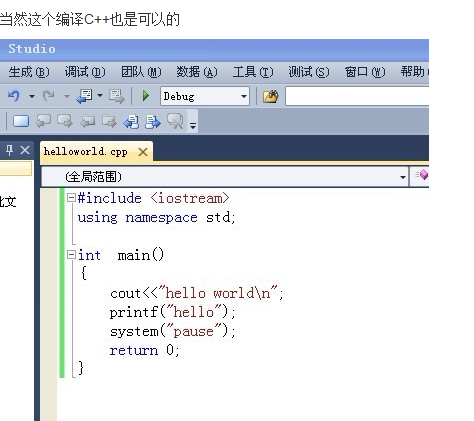This screenshot has width=474, height=421.
Task: Open the 窗口(W) menu
Action: point(365,72)
